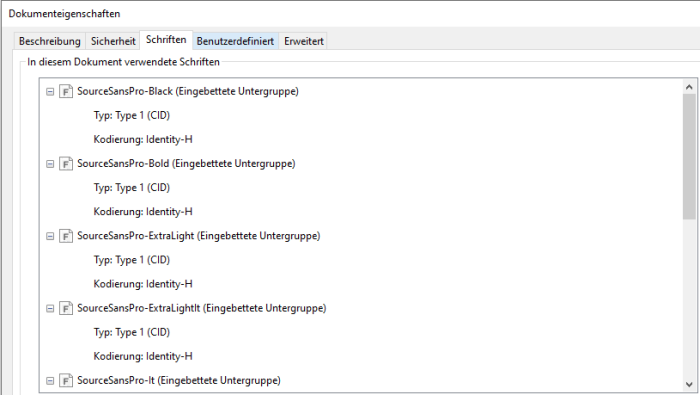Click 'Typ: Type 1 (CID)' under SourceSansPro-Bold

click(132, 188)
